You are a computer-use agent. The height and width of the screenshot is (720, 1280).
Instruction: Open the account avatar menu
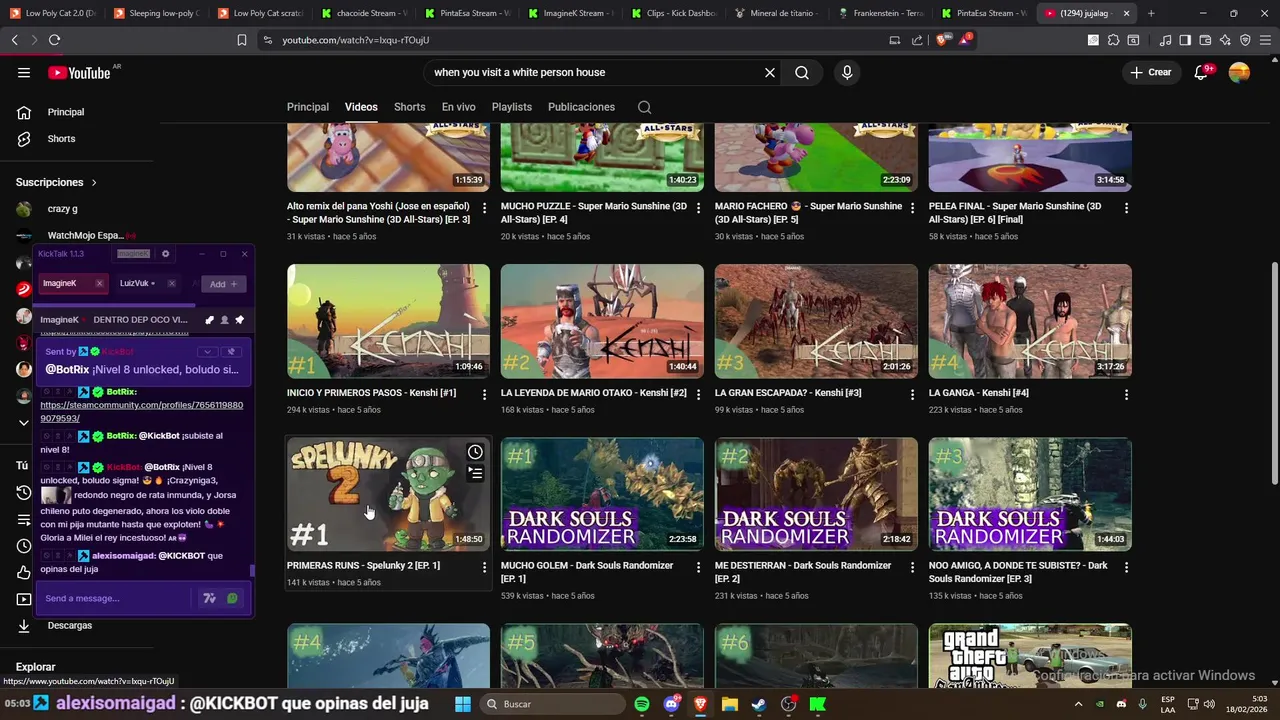pyautogui.click(x=1239, y=72)
